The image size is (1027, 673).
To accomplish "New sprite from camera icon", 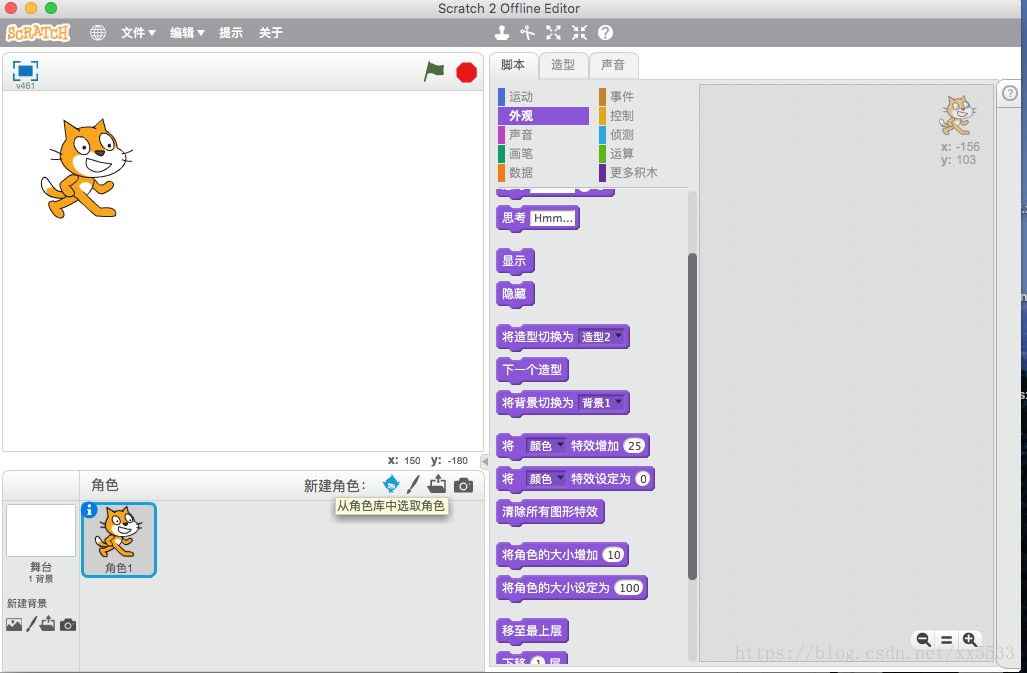I will [x=463, y=485].
